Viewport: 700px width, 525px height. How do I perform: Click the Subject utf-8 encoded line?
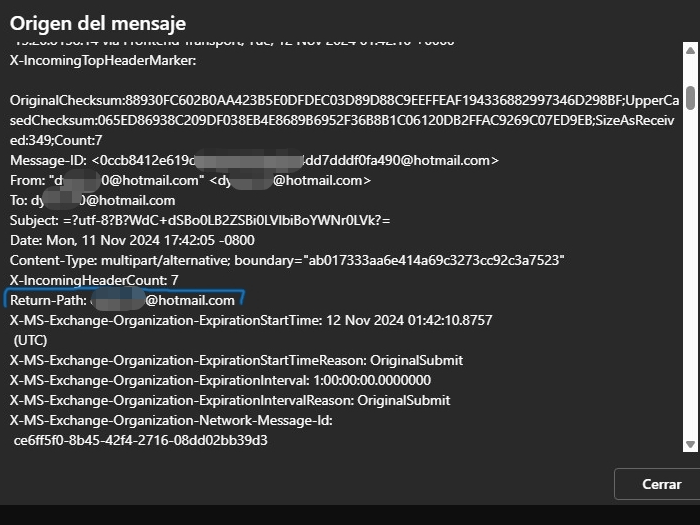200,221
